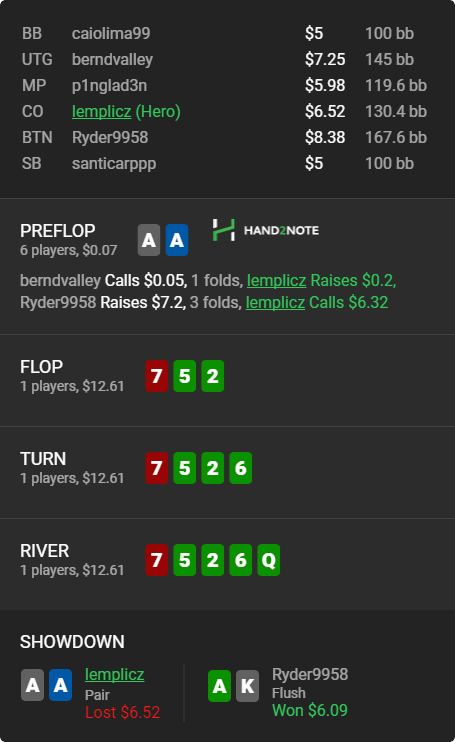455x742 pixels.
Task: Click the gray Ace card in preflop
Action: [149, 240]
